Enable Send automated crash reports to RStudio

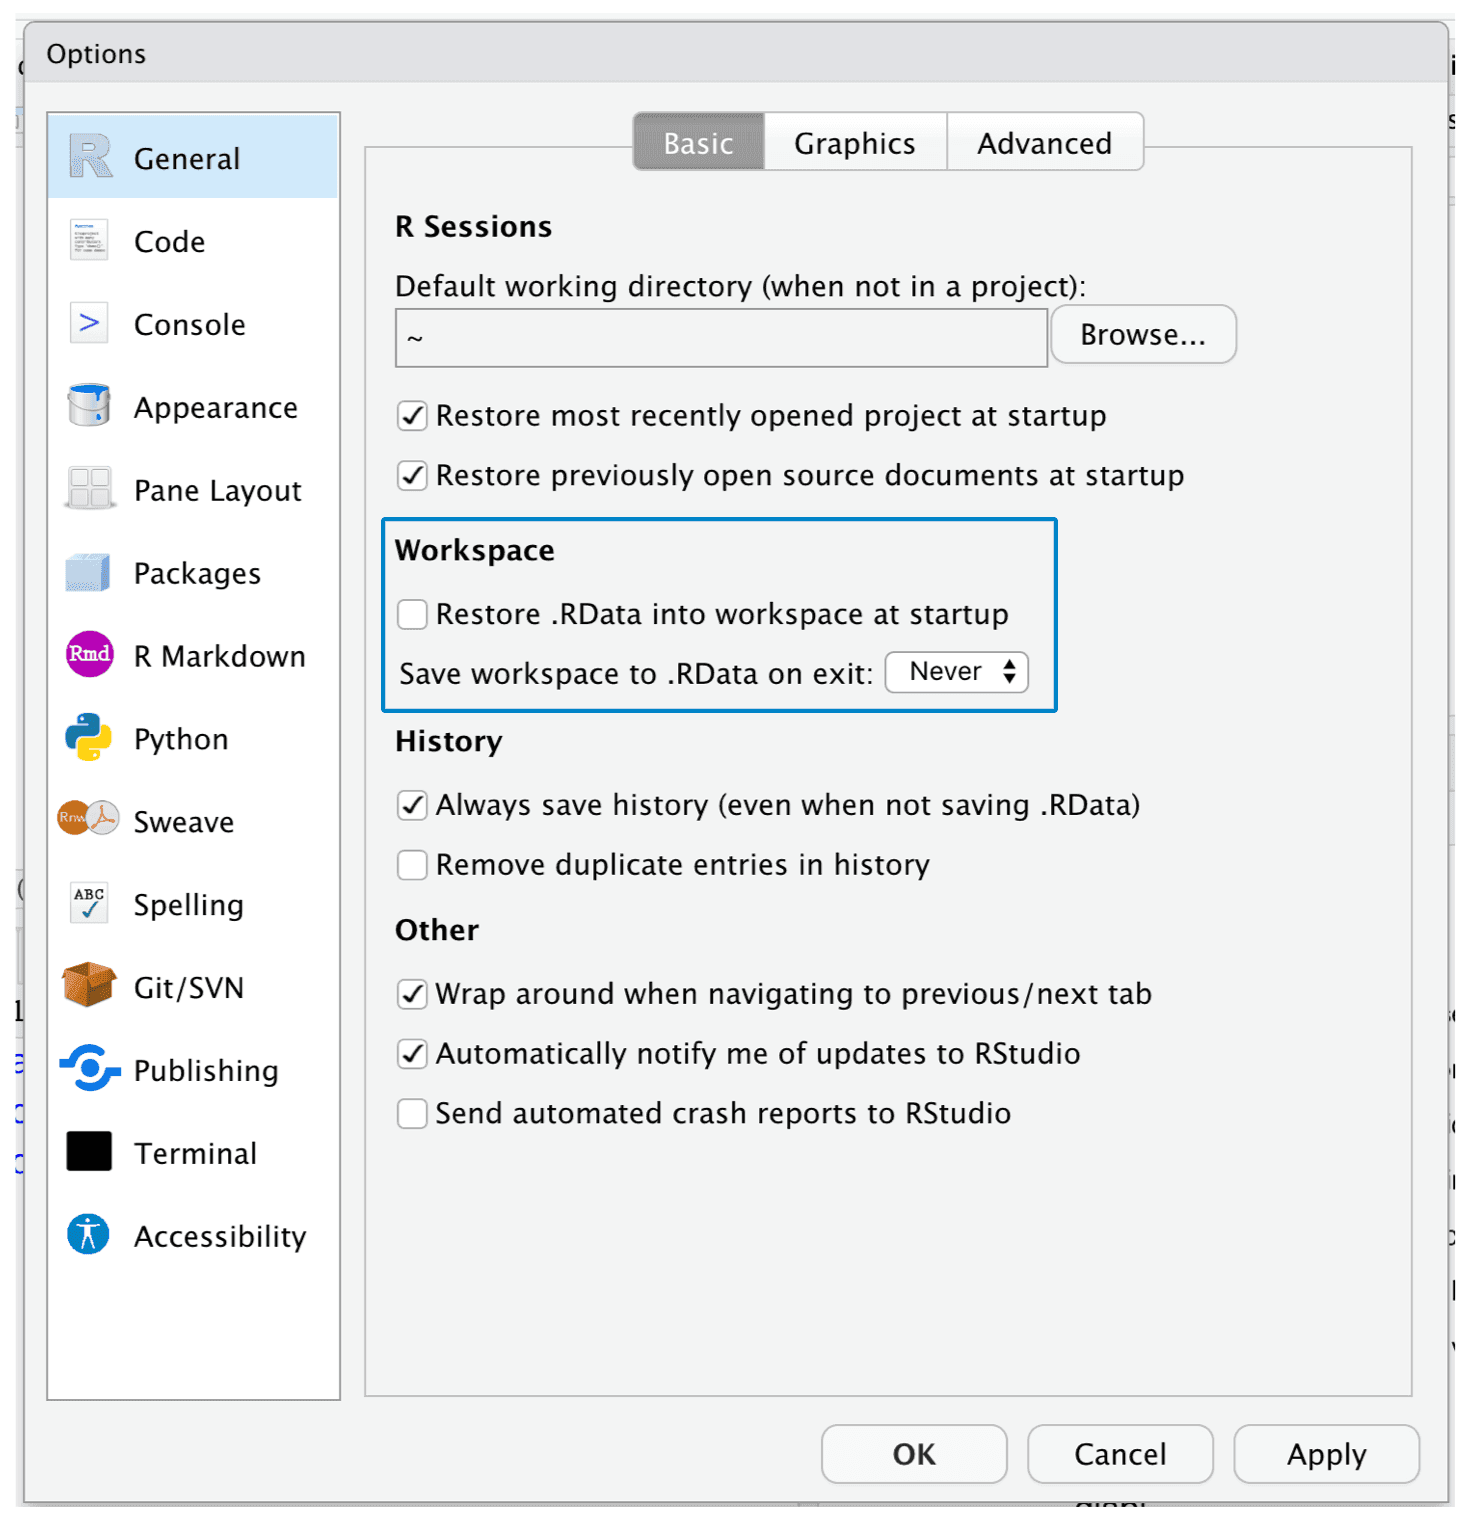tap(412, 1114)
